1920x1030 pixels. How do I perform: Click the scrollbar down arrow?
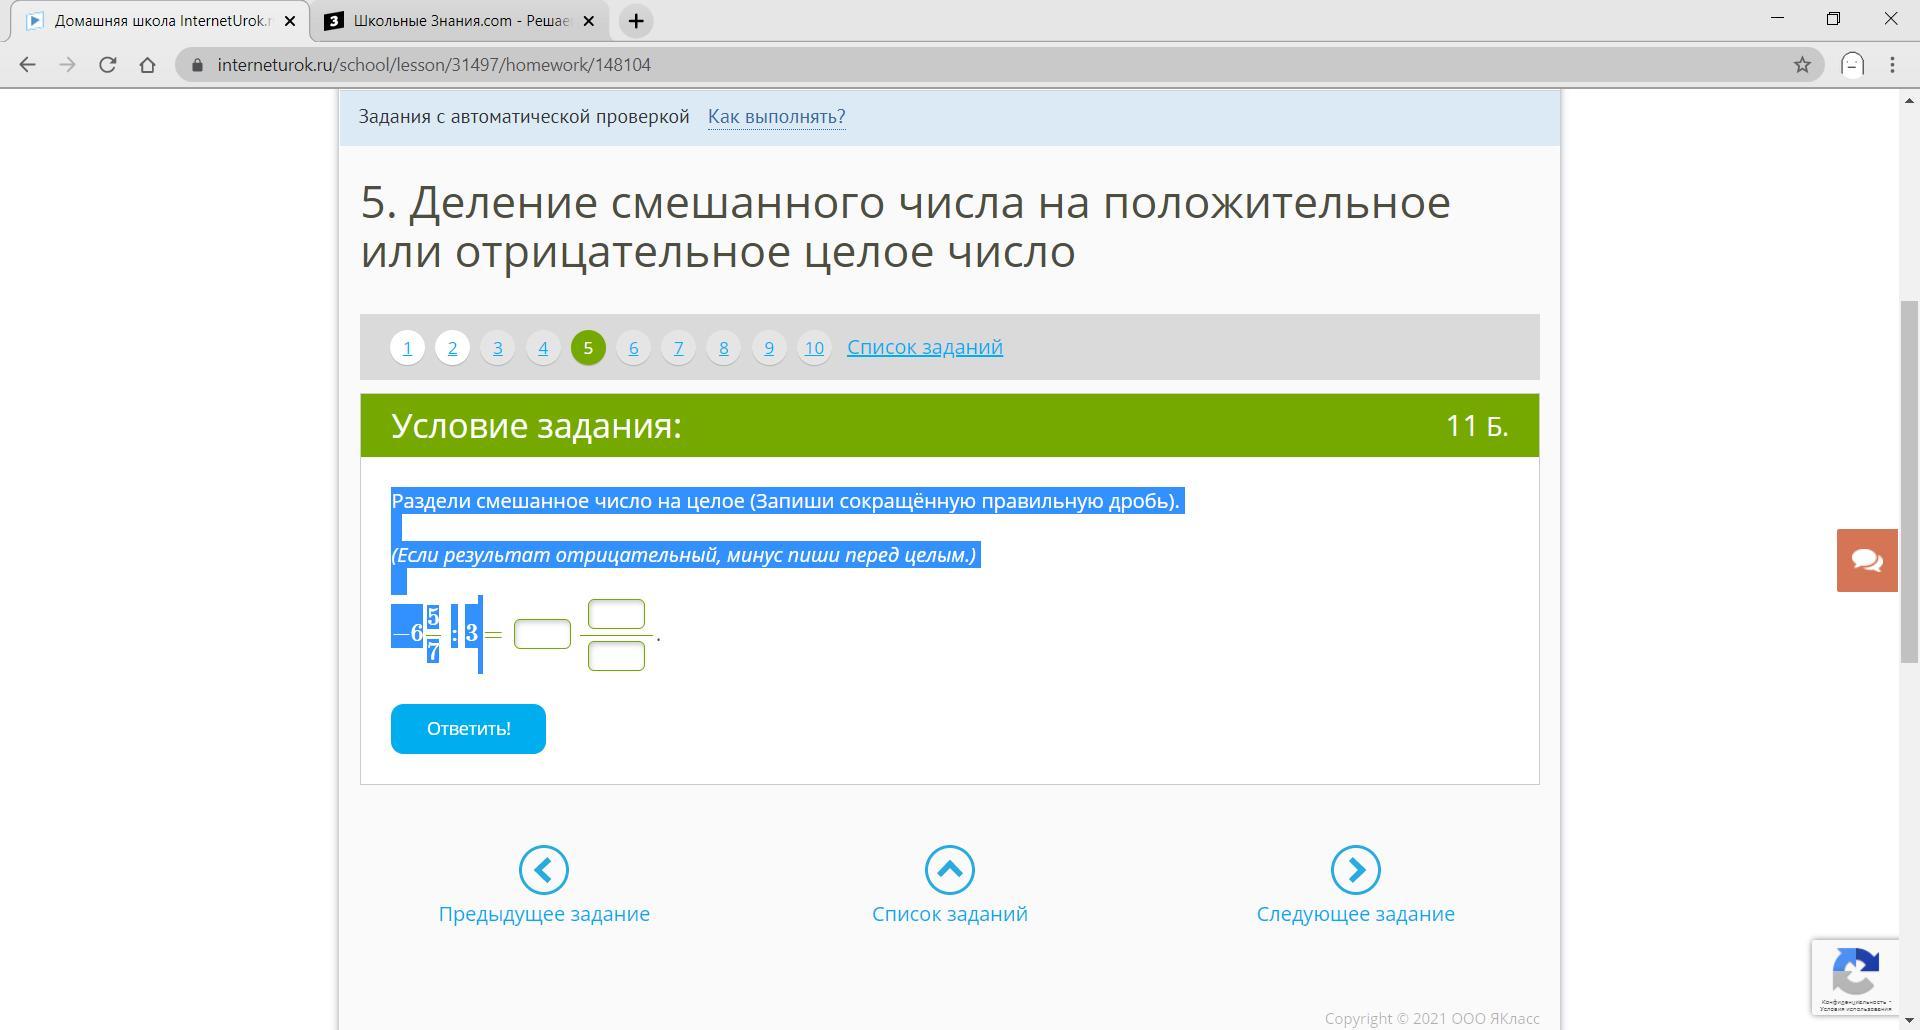point(1909,1021)
